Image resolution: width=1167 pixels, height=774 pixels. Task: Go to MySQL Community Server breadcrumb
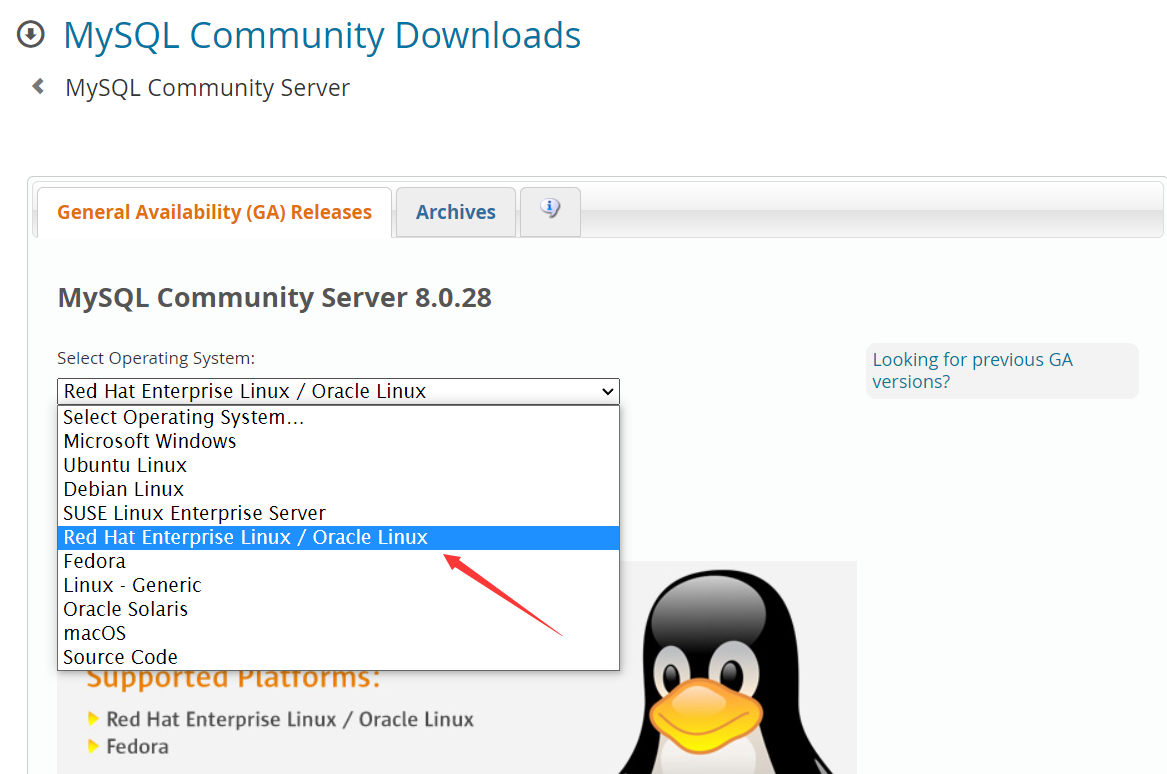[207, 88]
